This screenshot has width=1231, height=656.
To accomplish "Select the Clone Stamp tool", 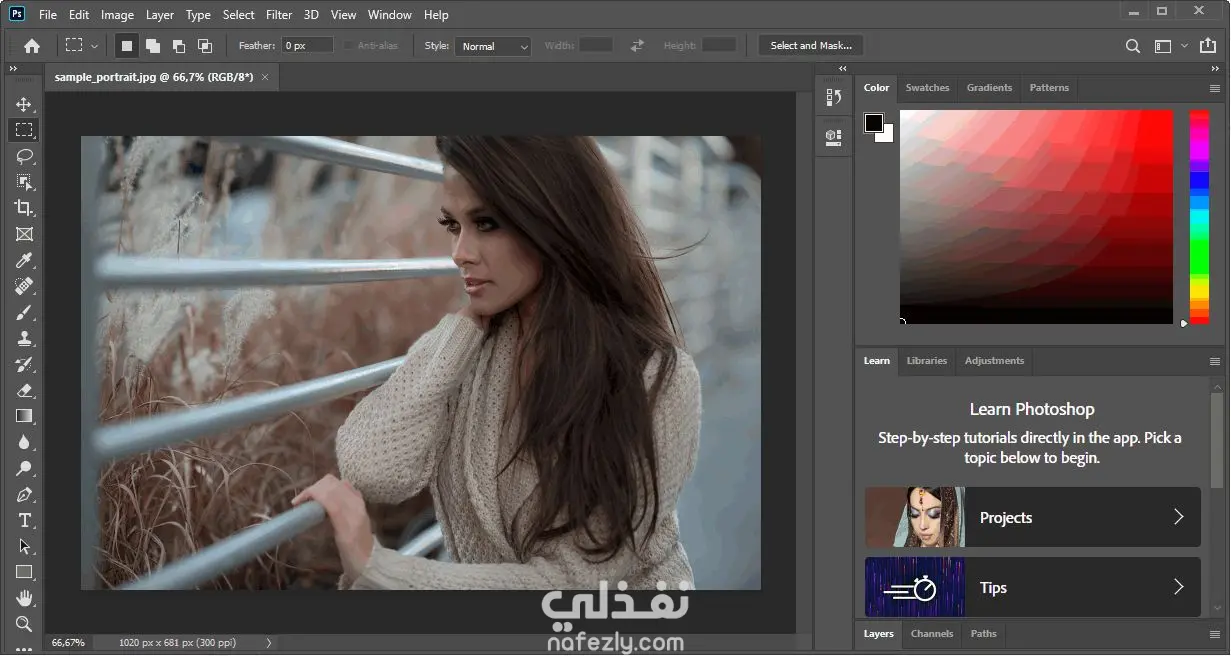I will [24, 339].
